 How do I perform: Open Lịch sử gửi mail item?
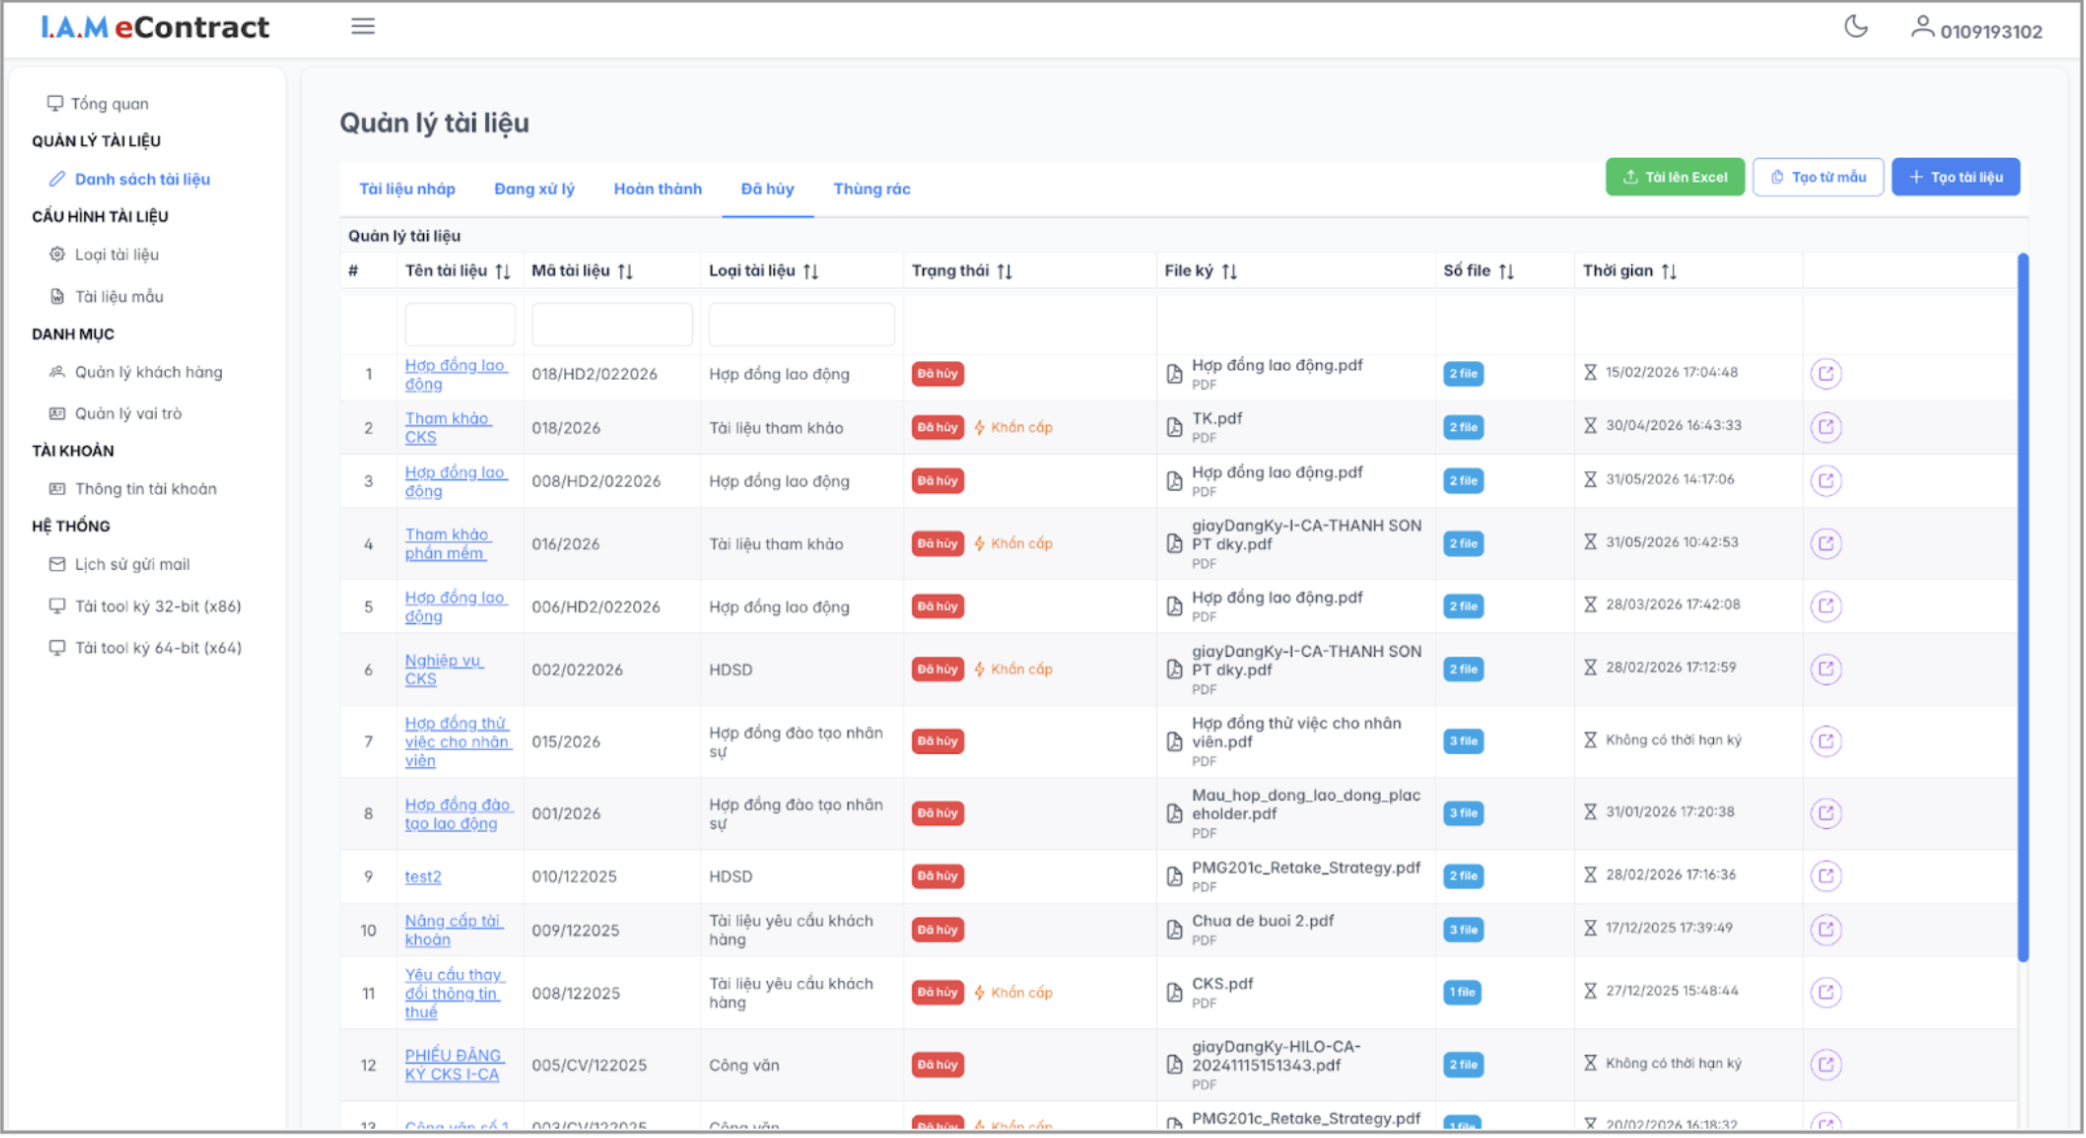tap(132, 565)
